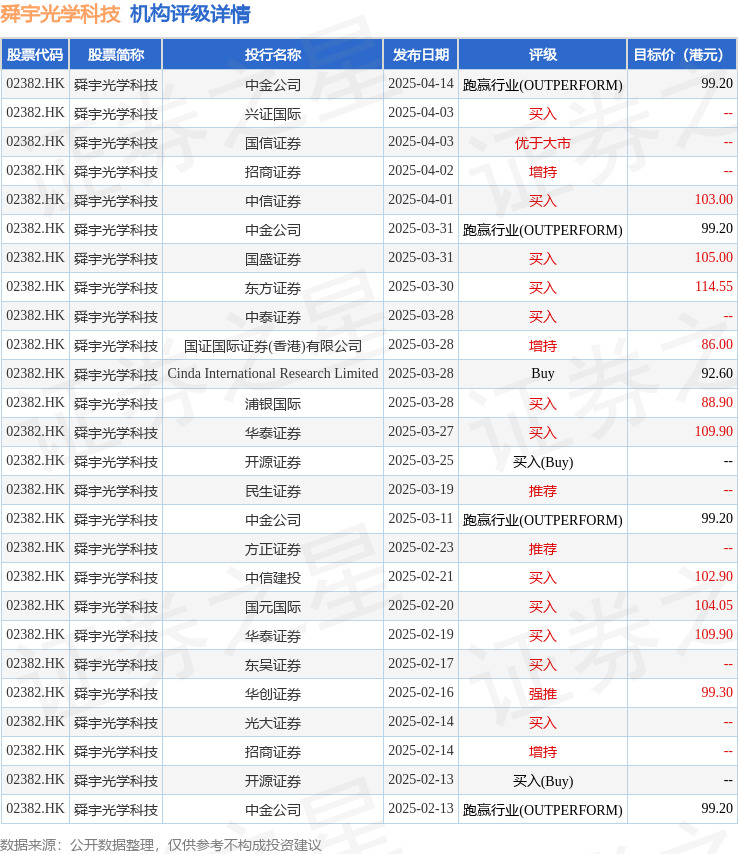Select the 方正证券 bank name cell
Viewport: 738px width, 854px height.
tap(273, 548)
